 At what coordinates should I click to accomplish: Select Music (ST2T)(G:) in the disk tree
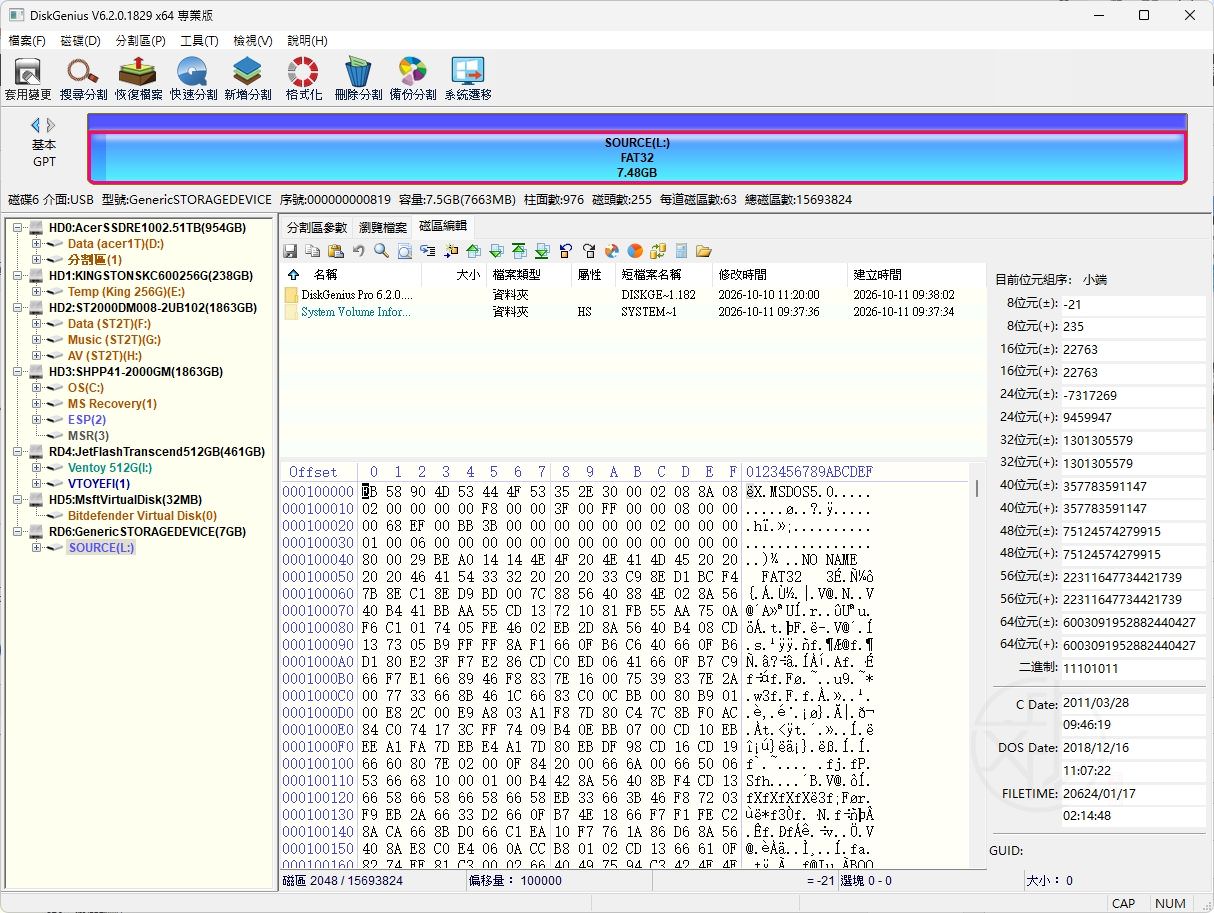tap(114, 340)
